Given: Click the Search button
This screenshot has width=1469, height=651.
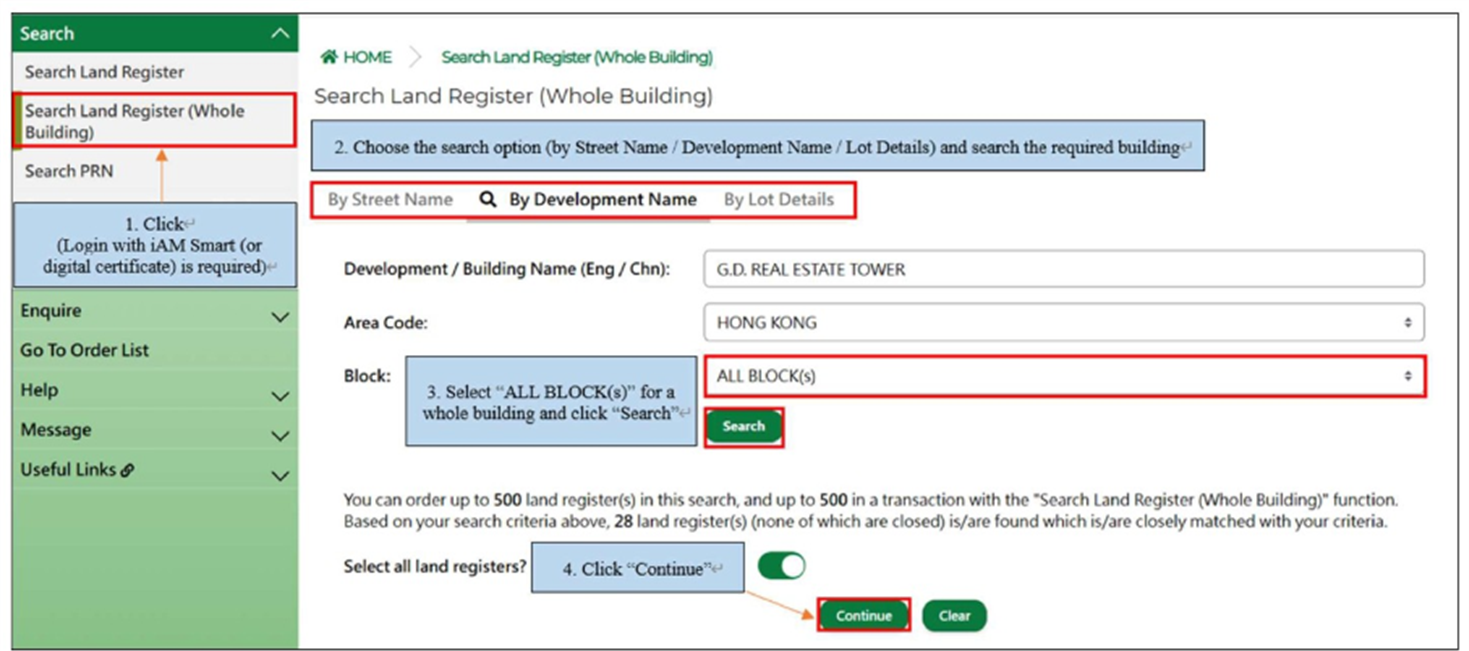Looking at the screenshot, I should coord(743,426).
